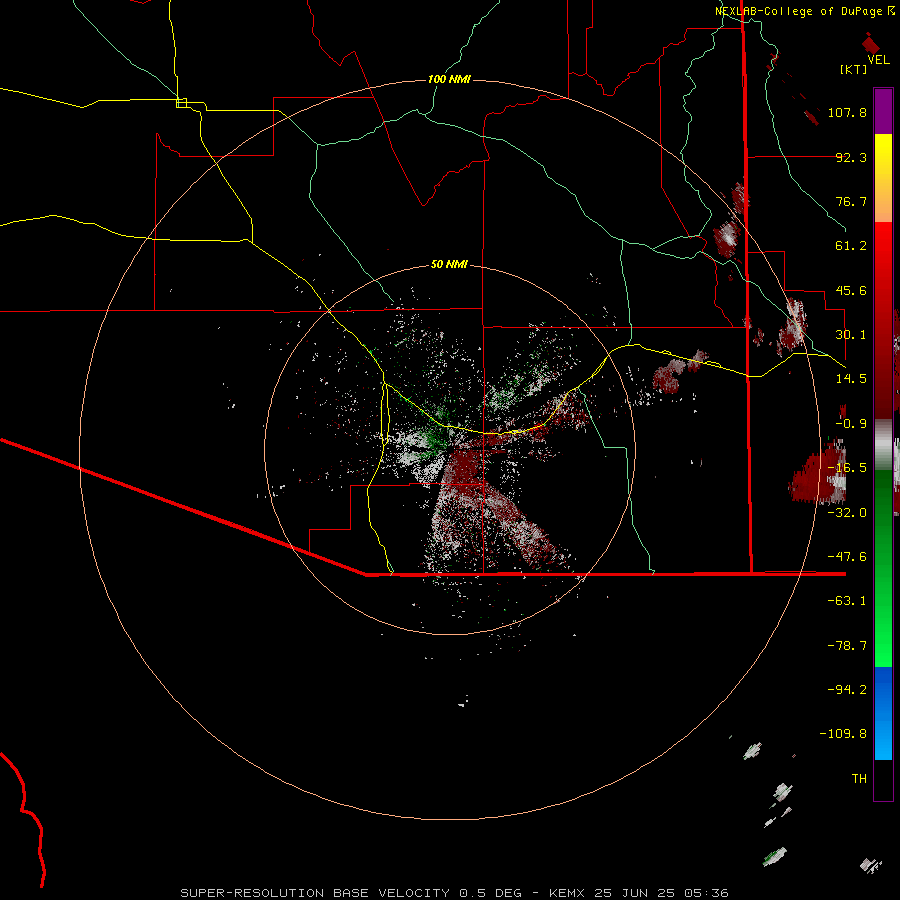Select the -47.6 scale value
Image resolution: width=900 pixels, height=900 pixels.
pos(847,557)
